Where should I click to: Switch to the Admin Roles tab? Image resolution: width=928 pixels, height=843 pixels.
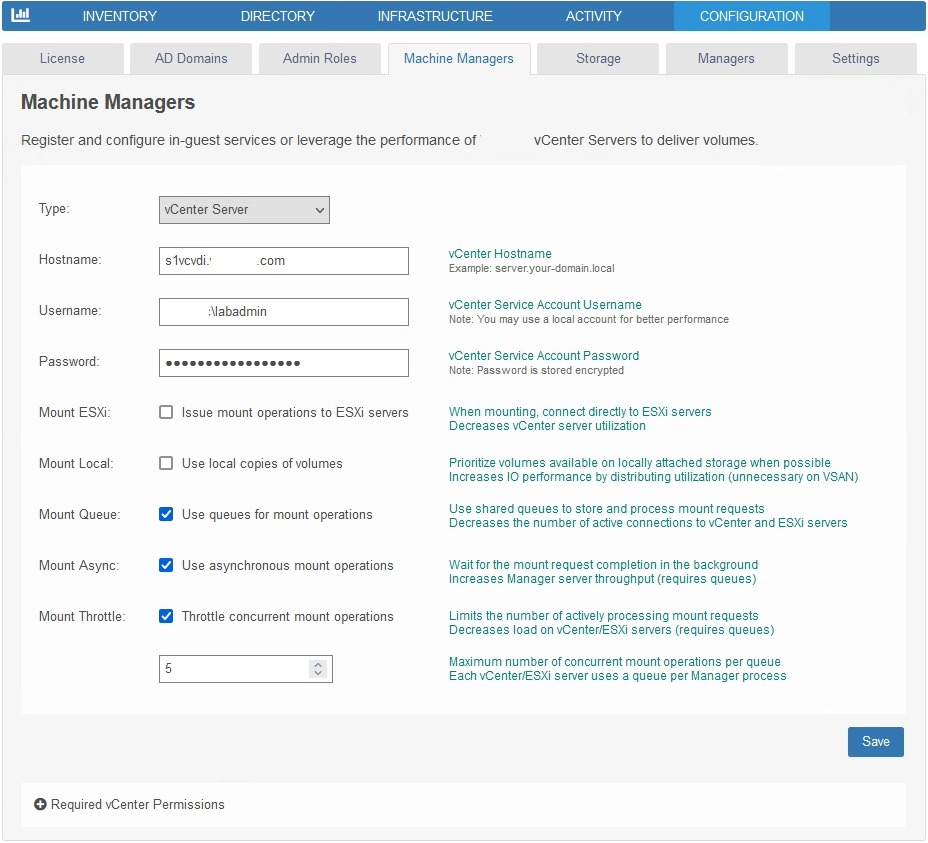coord(319,59)
